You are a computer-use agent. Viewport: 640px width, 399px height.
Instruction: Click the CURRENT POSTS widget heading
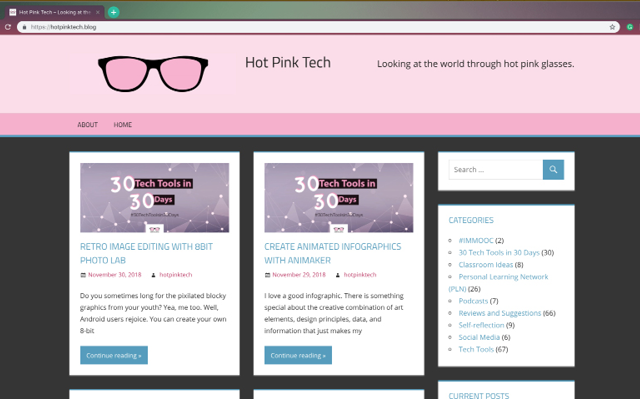[x=479, y=395]
